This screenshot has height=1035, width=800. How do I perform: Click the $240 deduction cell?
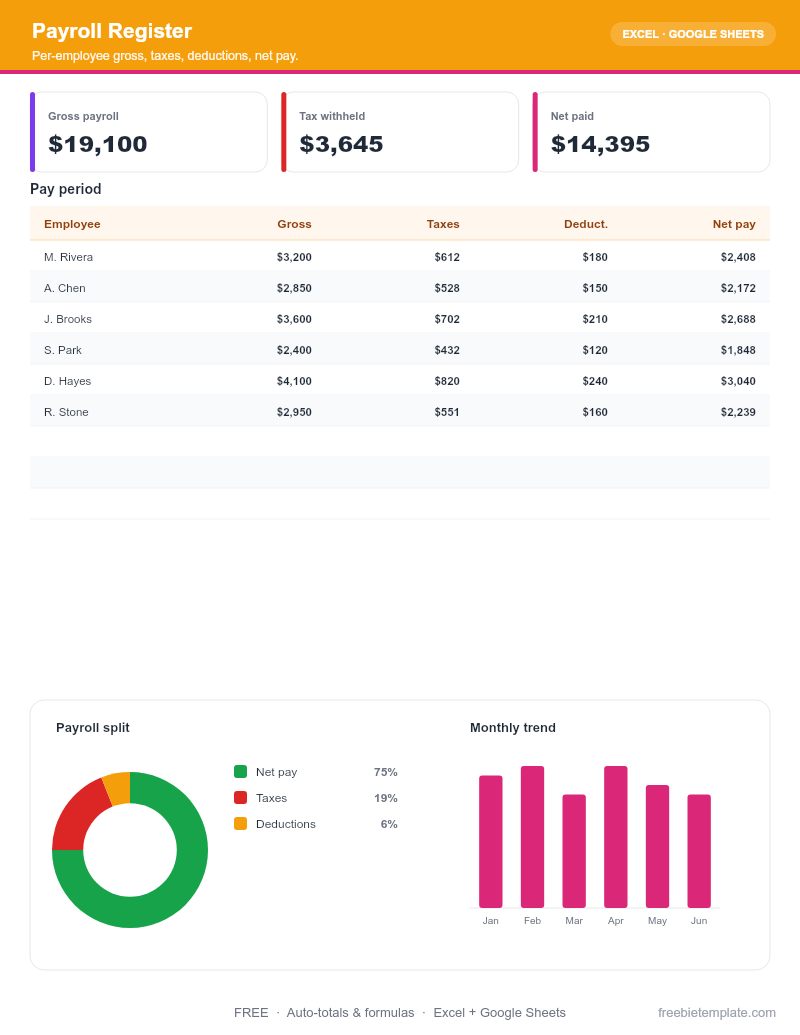click(x=595, y=381)
